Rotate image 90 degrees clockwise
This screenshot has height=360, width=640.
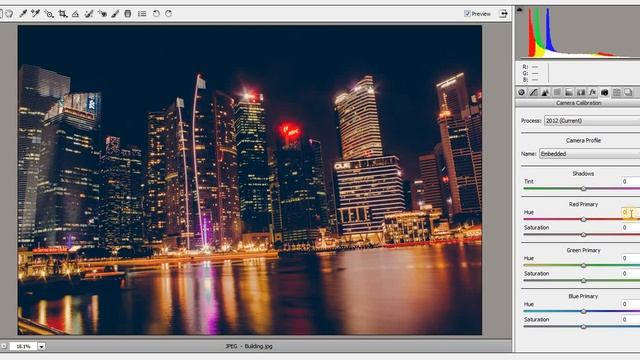tap(169, 14)
